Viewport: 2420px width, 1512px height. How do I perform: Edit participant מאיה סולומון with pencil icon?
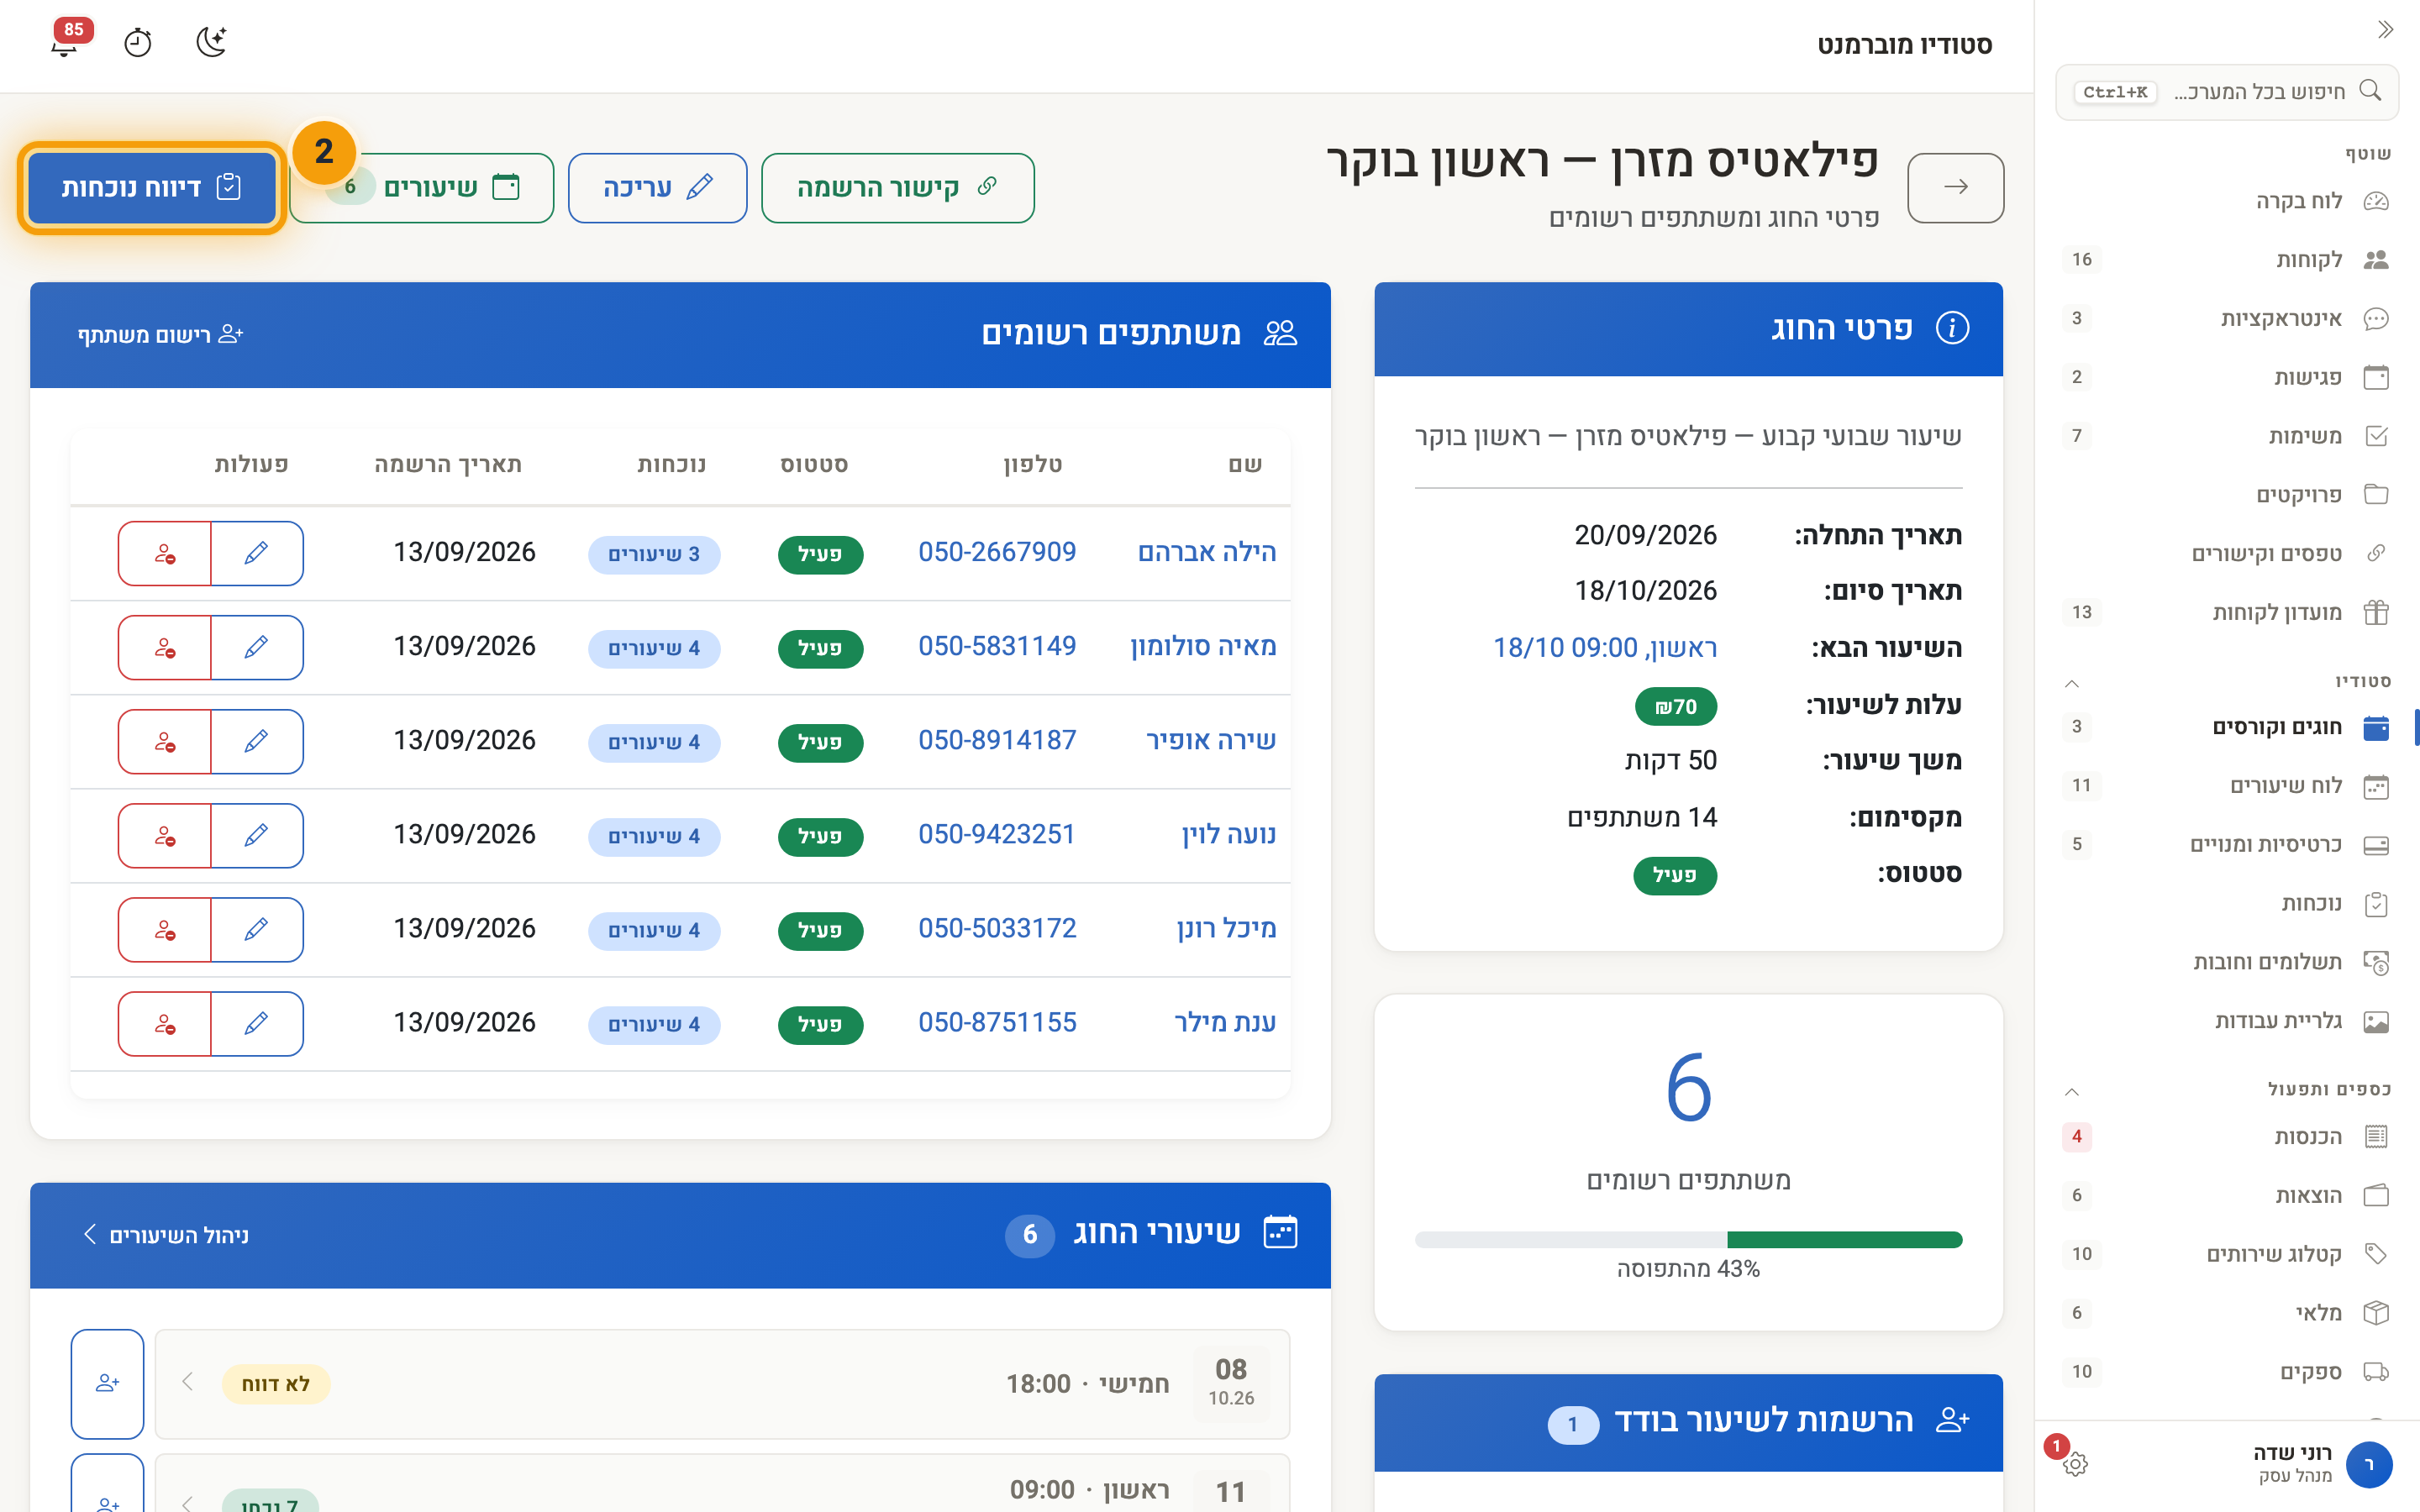coord(257,647)
